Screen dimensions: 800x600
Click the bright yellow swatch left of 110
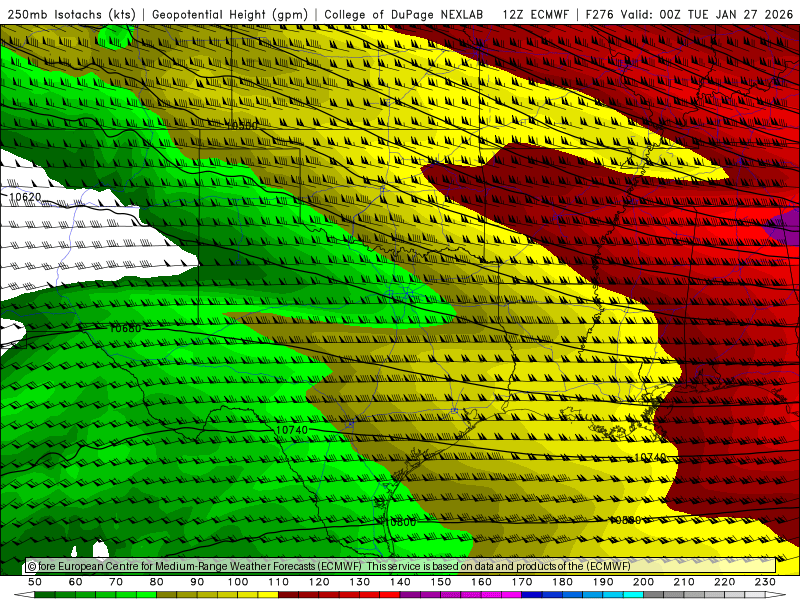(x=268, y=595)
